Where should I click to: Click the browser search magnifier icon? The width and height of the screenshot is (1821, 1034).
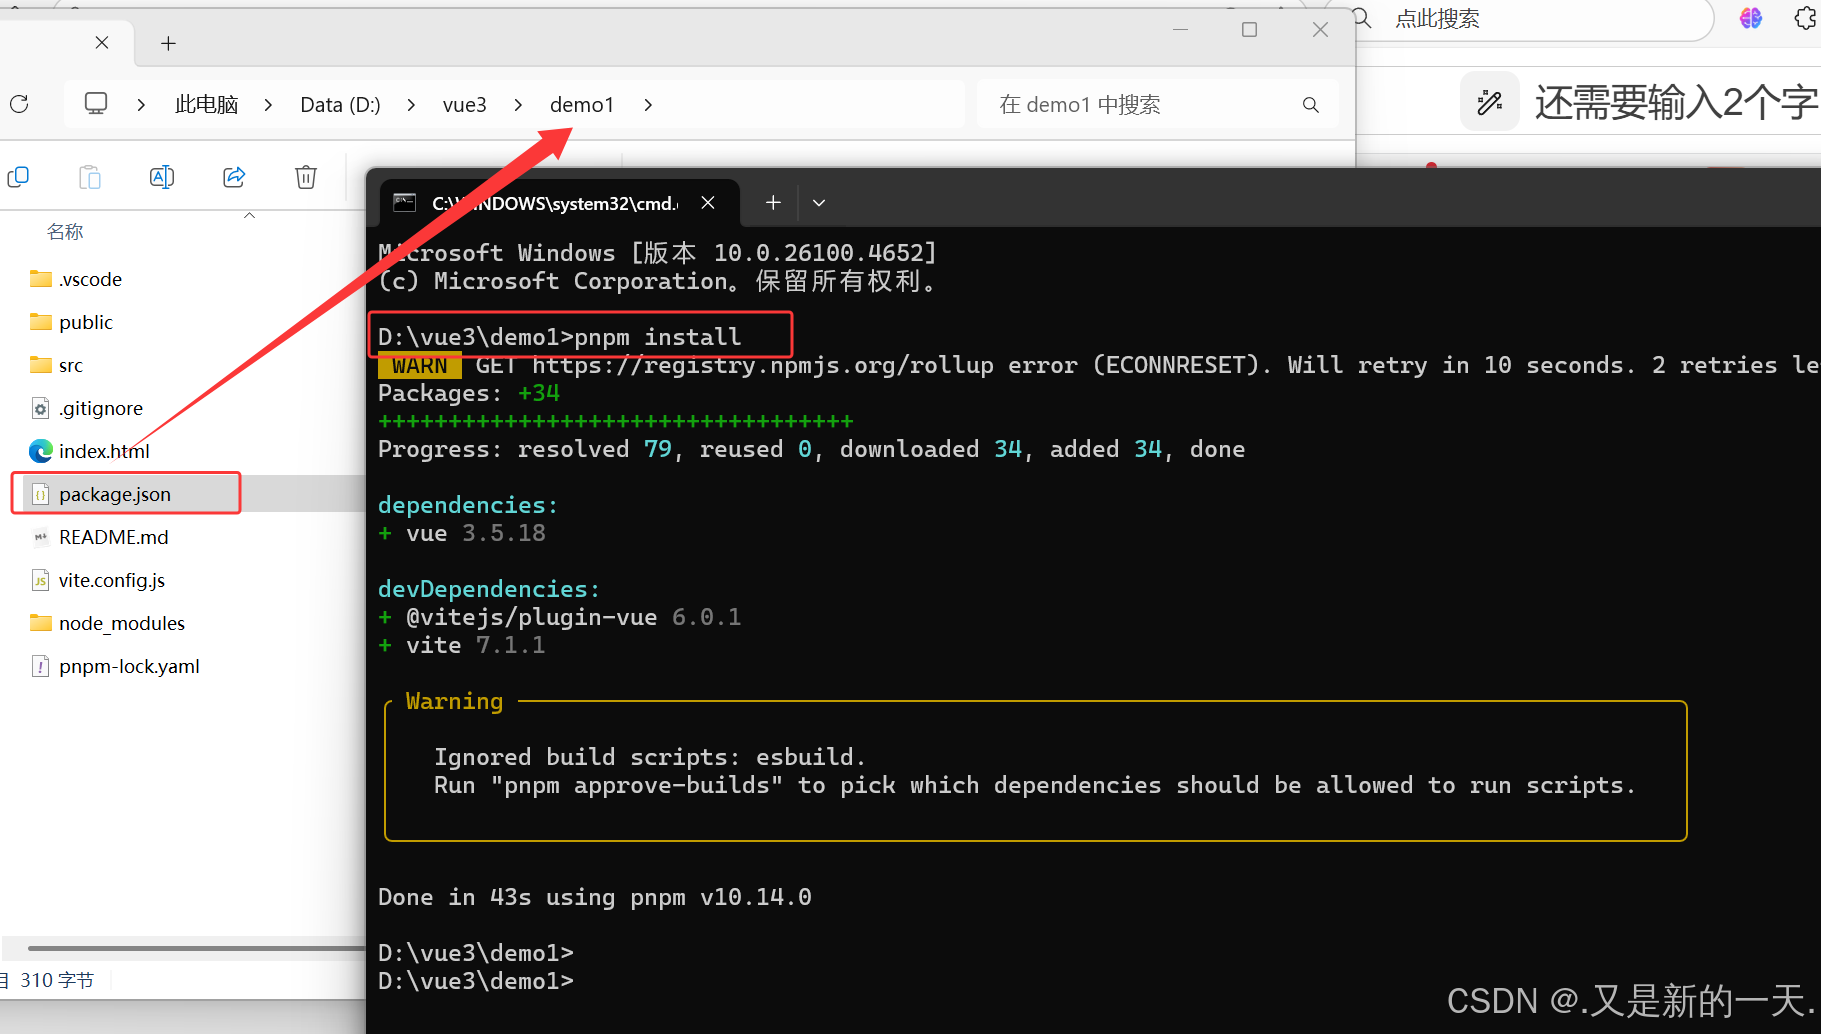[x=1363, y=18]
